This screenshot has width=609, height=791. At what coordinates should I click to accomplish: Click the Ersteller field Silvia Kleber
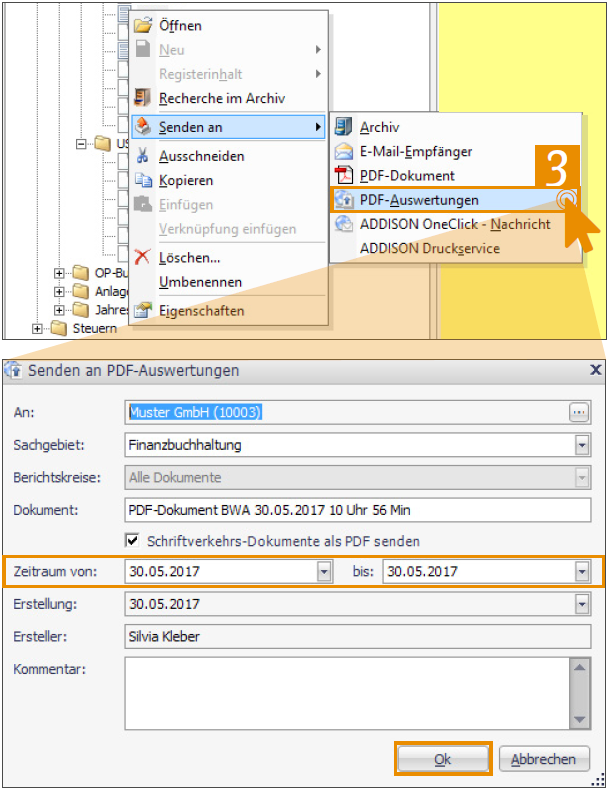coord(358,637)
